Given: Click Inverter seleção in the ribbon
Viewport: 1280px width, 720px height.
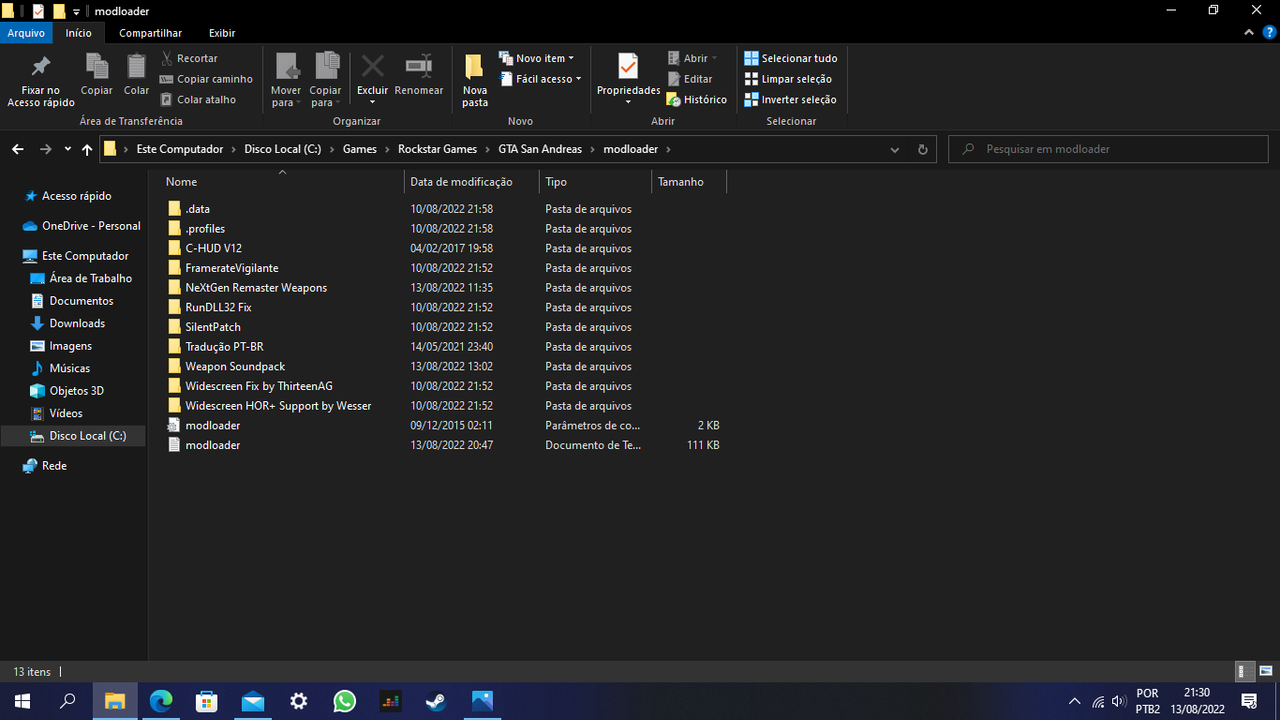Looking at the screenshot, I should [790, 99].
